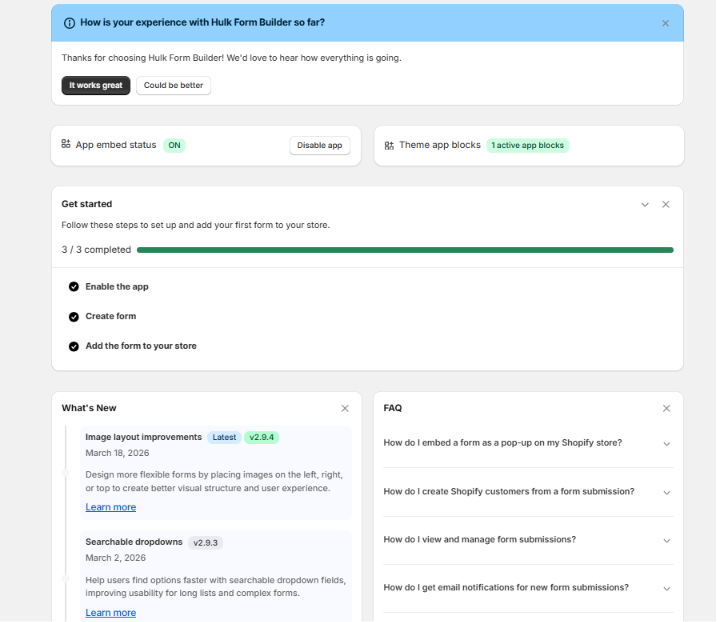Screen dimensions: 717x622
Task: Click the App embed status icon
Action: (x=66, y=144)
